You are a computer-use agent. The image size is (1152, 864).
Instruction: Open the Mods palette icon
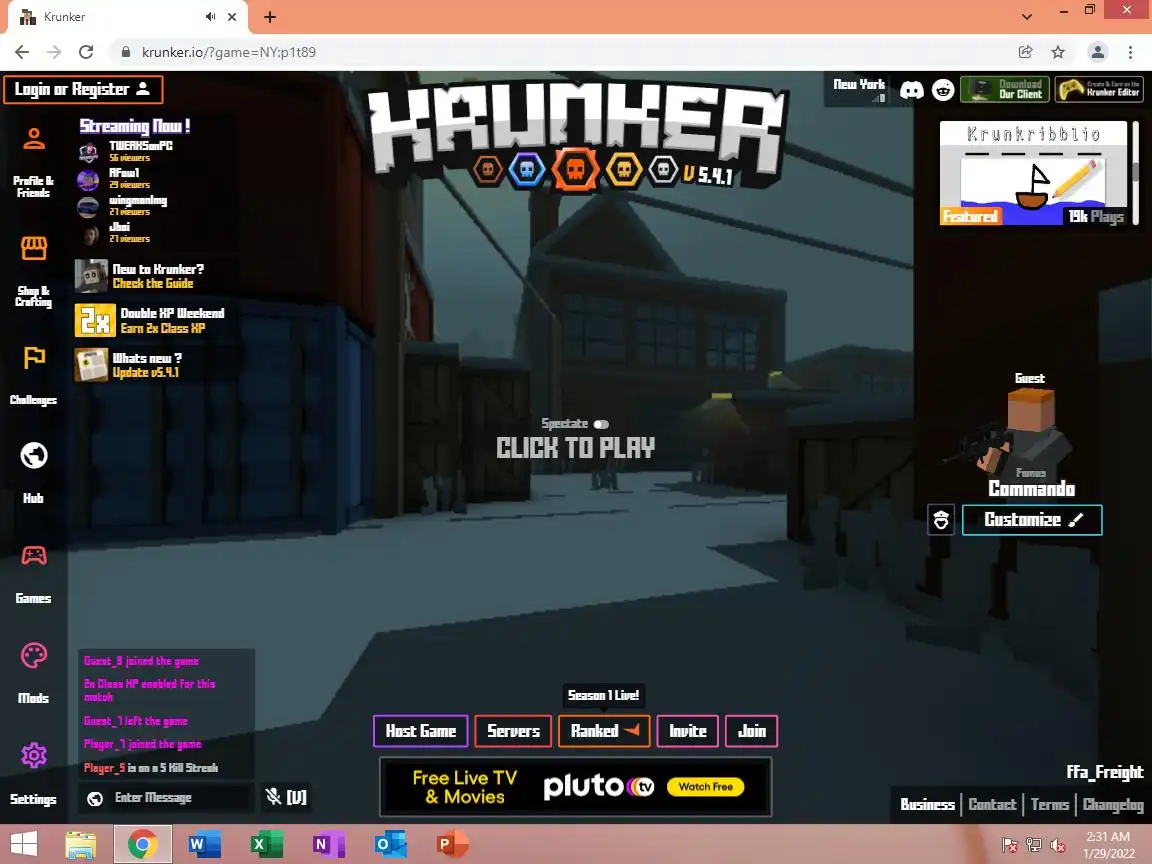tap(34, 655)
